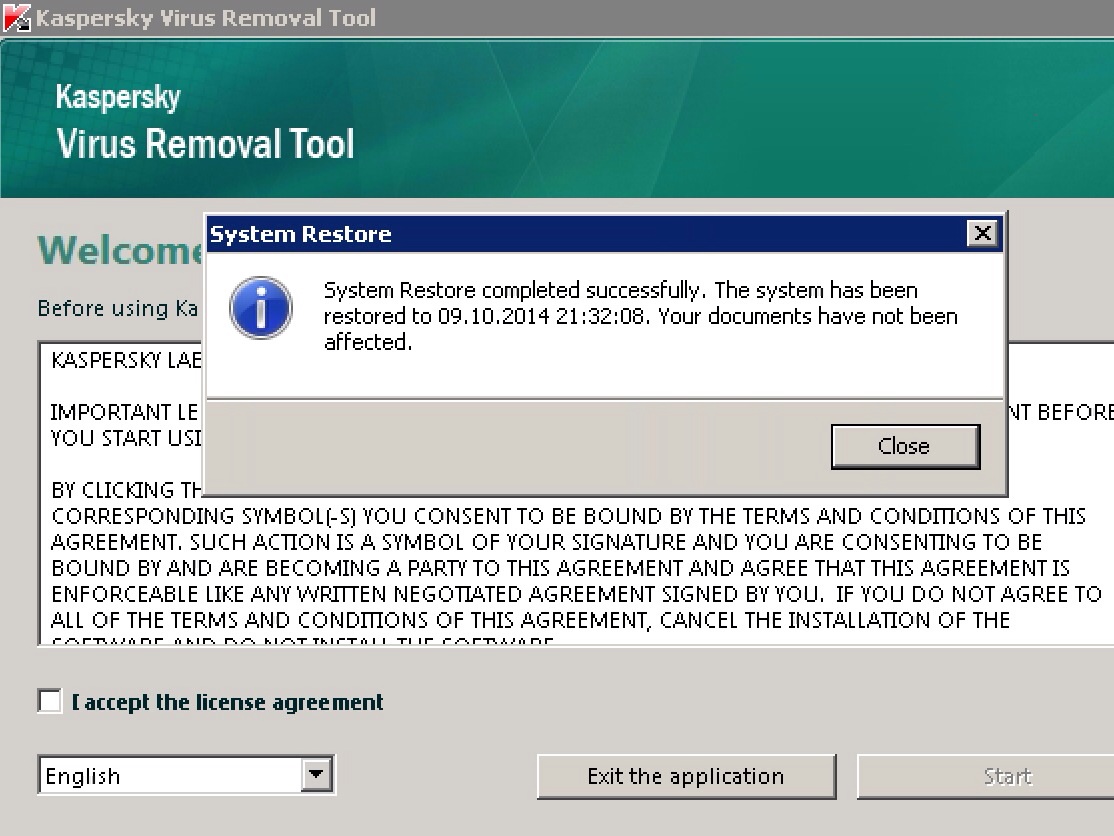Click the 'System Restore completed successfully' message
The height and width of the screenshot is (836, 1114).
(x=639, y=316)
